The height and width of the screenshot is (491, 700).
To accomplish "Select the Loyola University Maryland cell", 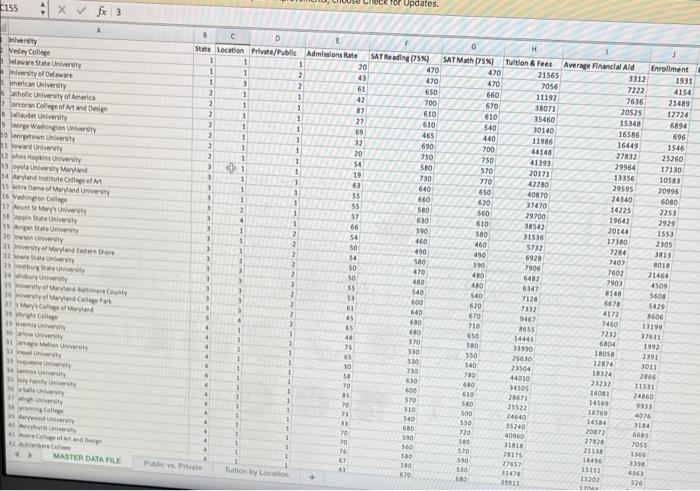I will point(50,170).
